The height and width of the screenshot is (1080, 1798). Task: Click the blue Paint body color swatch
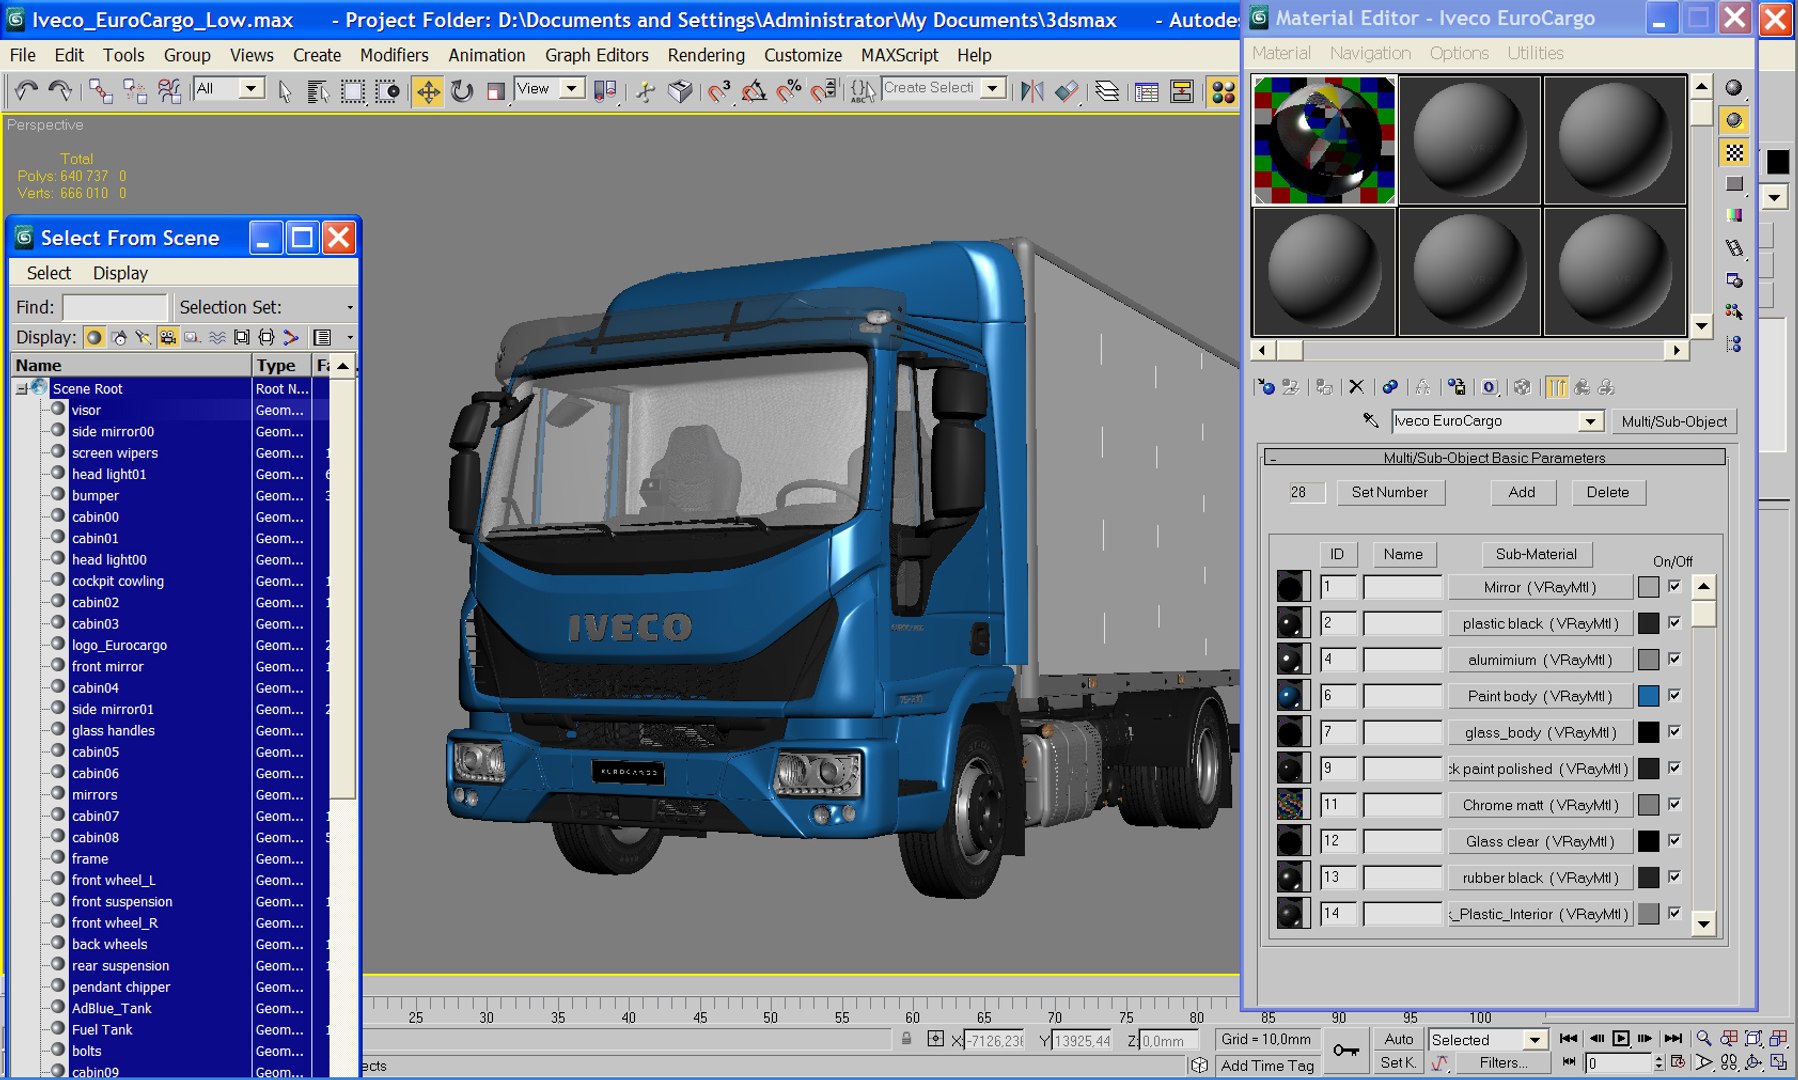(x=1649, y=695)
